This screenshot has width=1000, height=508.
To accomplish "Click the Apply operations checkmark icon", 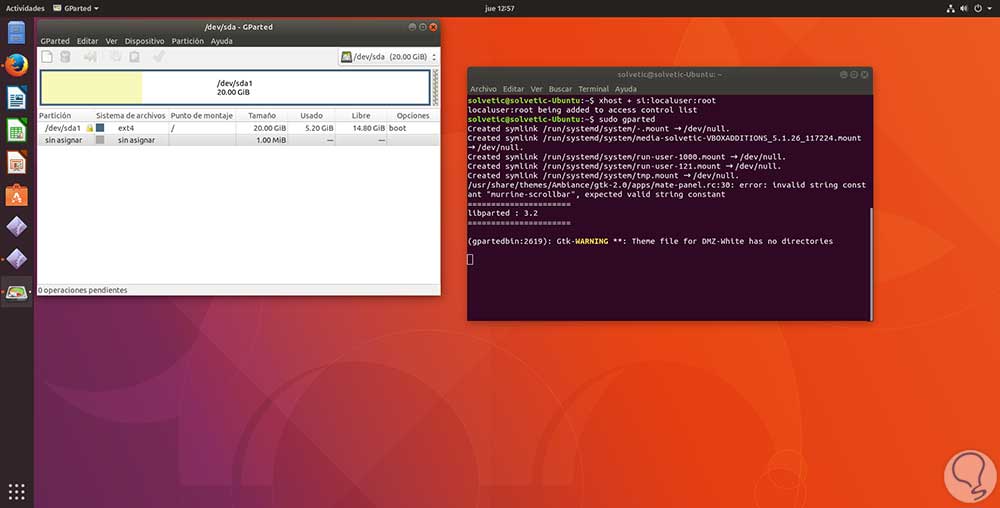I will pos(158,57).
